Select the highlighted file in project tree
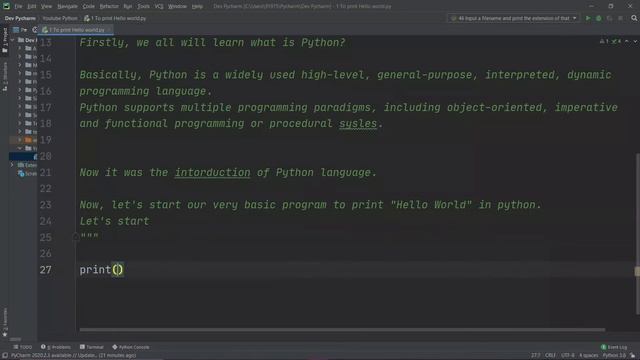 click(23, 156)
